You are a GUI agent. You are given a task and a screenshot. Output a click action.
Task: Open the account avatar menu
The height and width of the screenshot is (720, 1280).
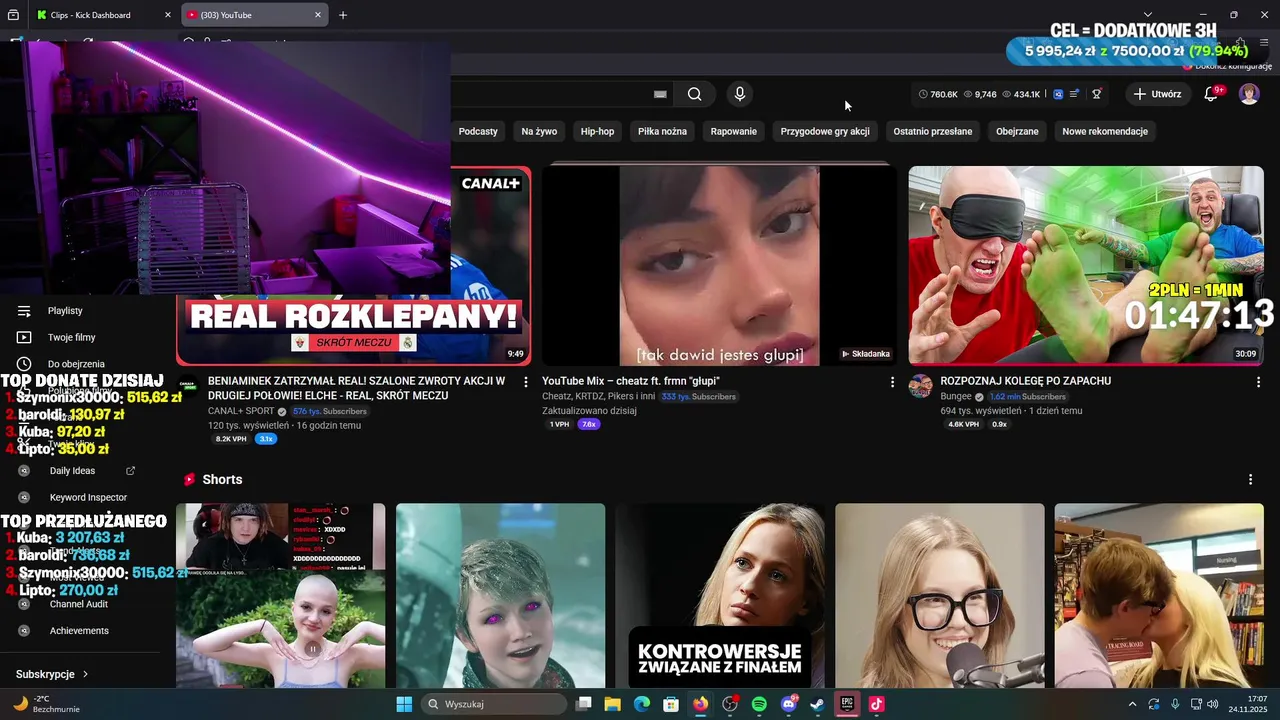coord(1249,94)
